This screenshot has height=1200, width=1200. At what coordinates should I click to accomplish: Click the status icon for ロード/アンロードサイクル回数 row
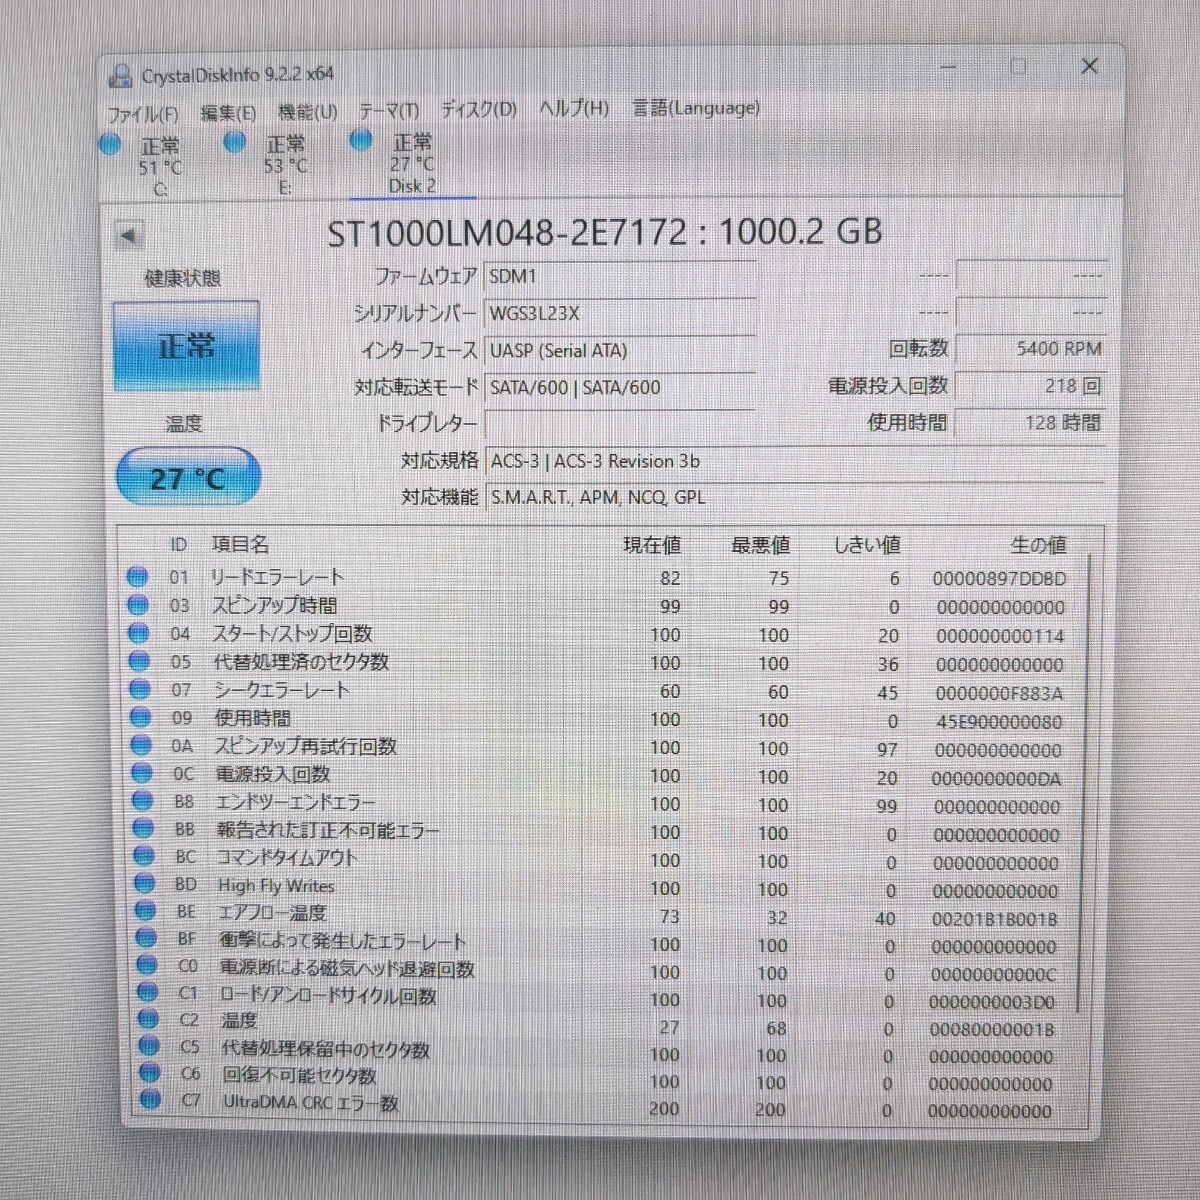click(148, 992)
